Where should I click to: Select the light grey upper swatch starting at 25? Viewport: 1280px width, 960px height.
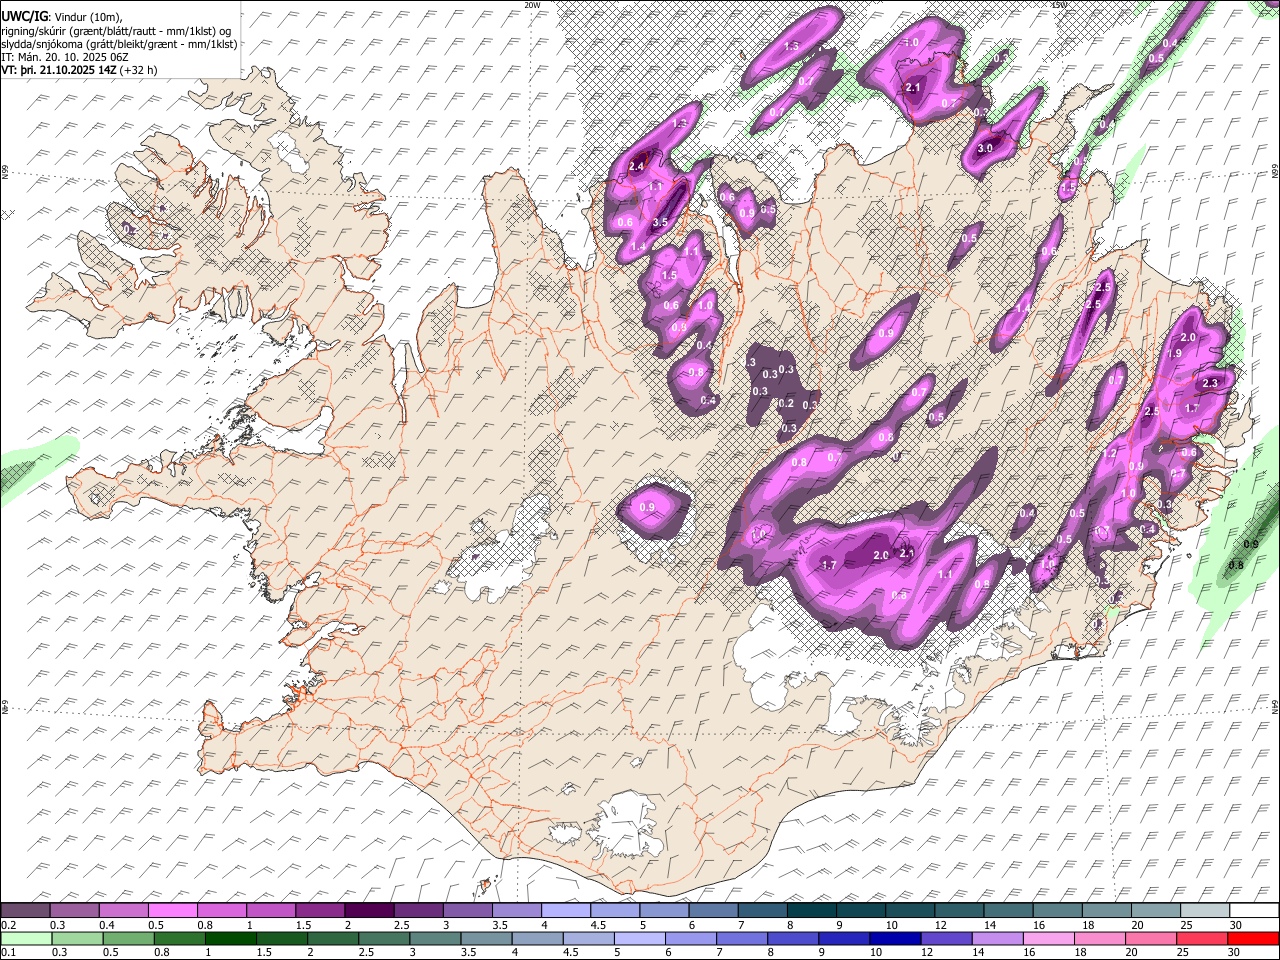coord(1205,910)
